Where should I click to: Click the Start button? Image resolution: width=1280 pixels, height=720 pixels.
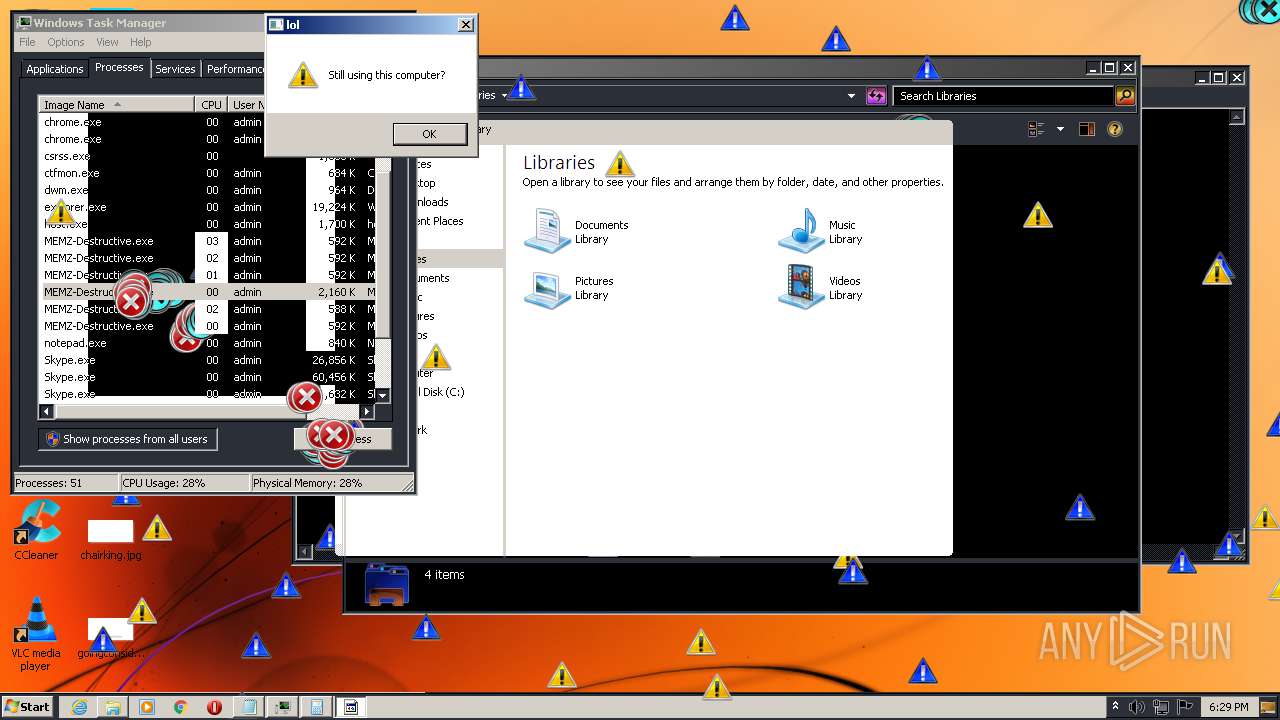(28, 707)
